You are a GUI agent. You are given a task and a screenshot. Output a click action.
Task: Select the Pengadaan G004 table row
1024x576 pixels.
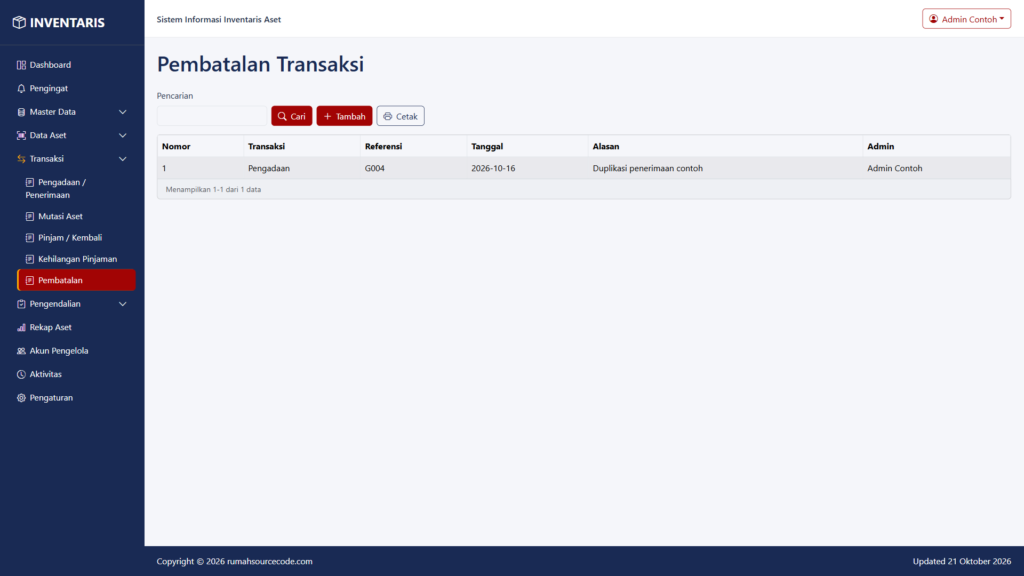pos(583,168)
